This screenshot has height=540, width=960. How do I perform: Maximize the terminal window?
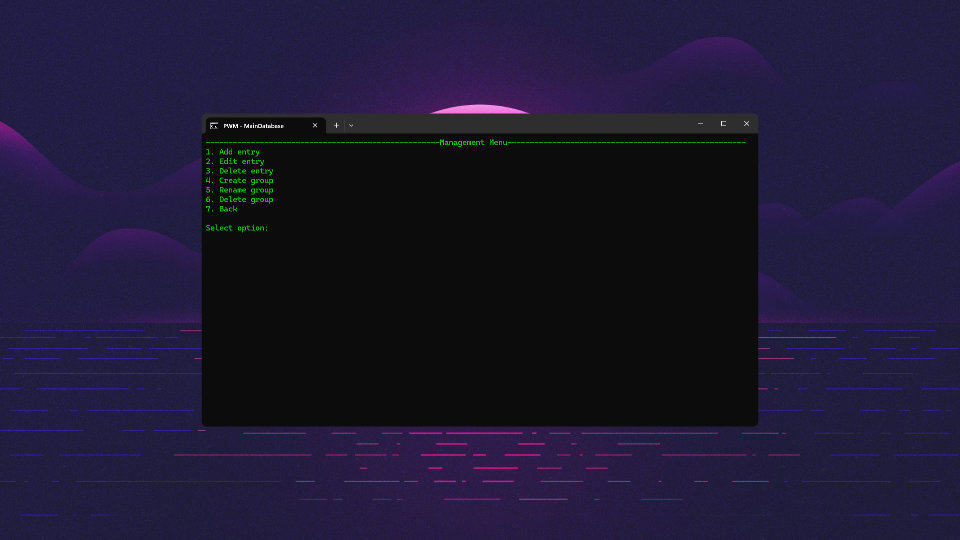point(723,124)
